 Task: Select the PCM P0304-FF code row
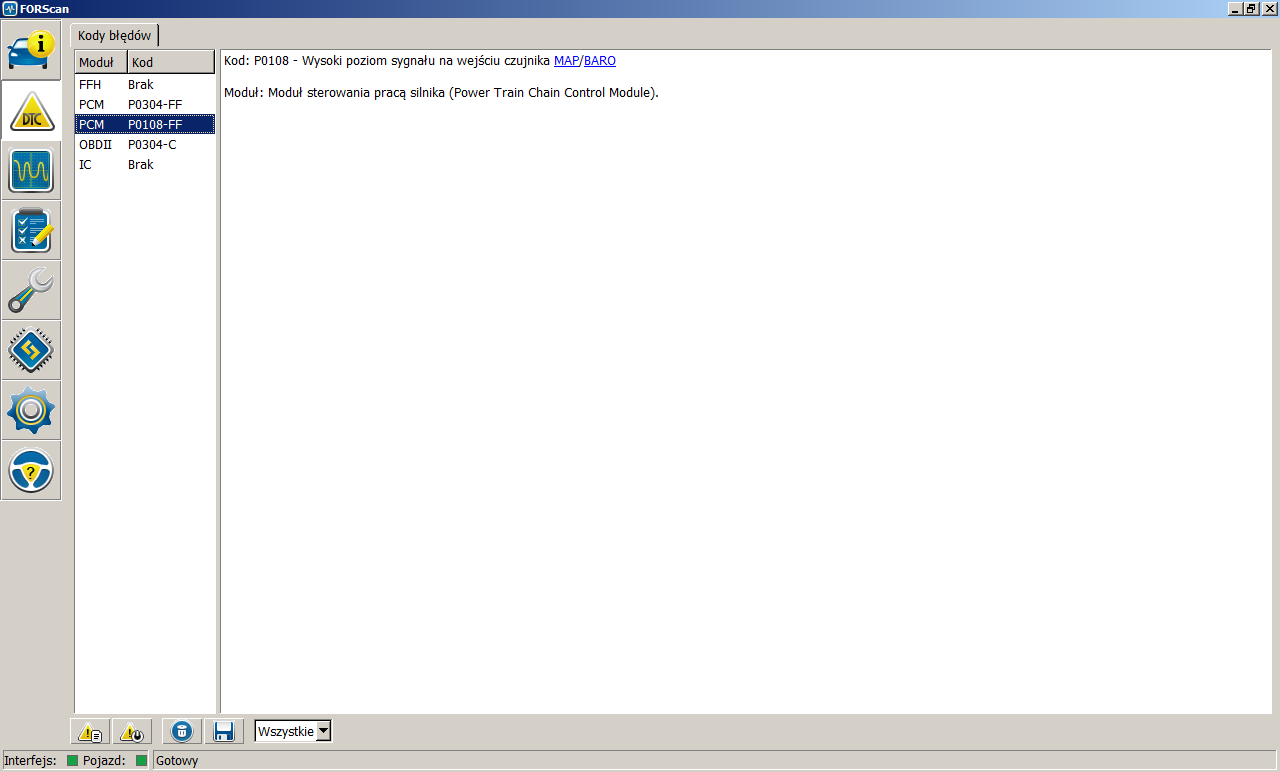coord(145,104)
